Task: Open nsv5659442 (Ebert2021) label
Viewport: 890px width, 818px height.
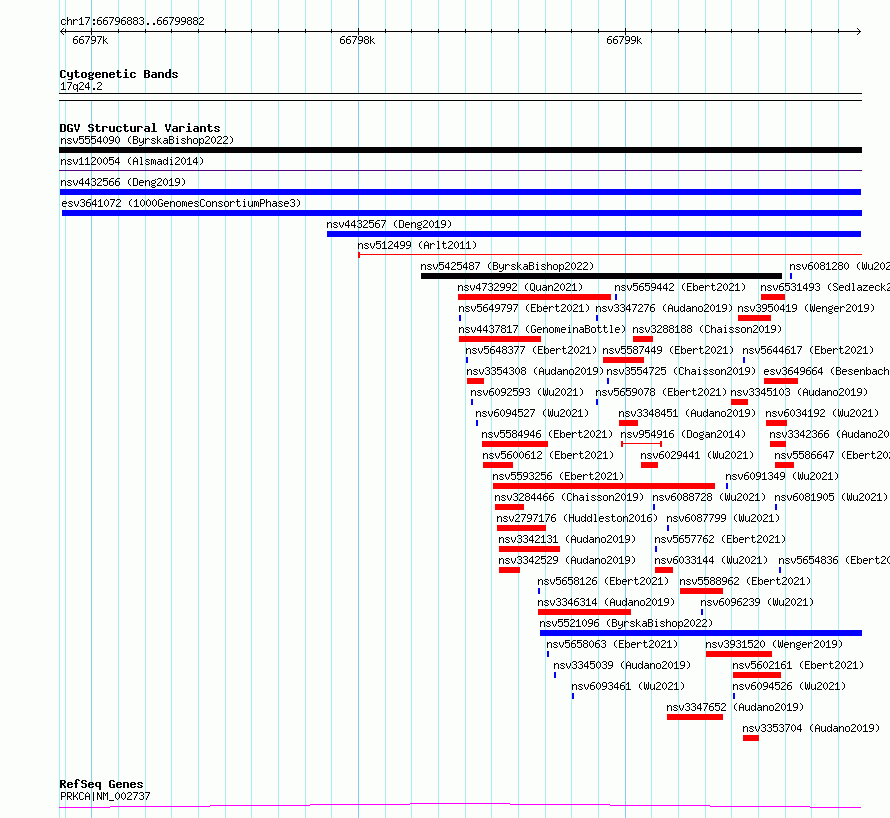Action: (680, 287)
